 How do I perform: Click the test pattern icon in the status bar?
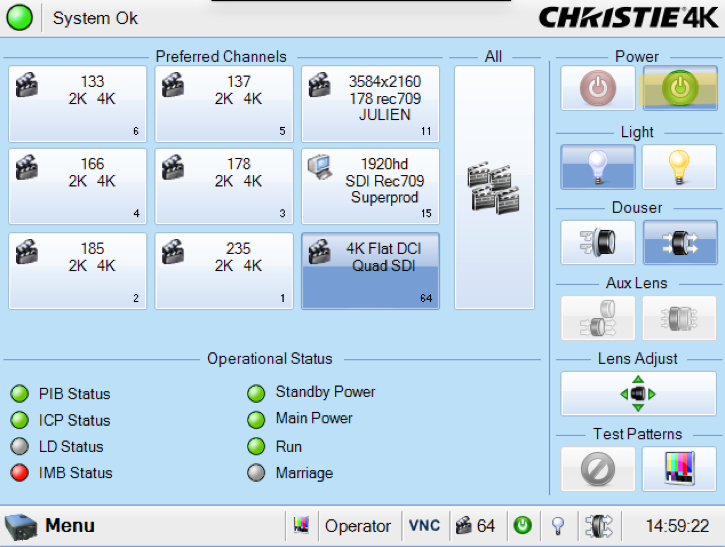[x=301, y=526]
